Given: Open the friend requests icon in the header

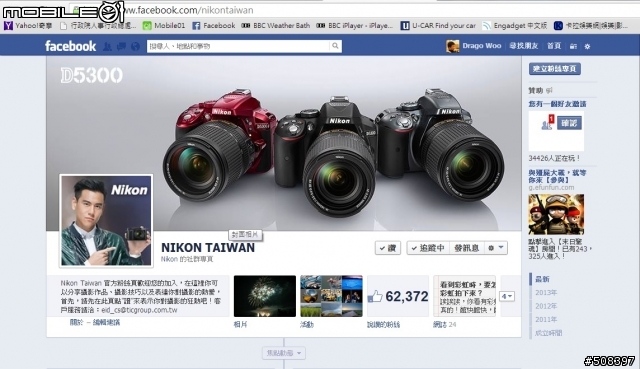Looking at the screenshot, I should pos(107,46).
